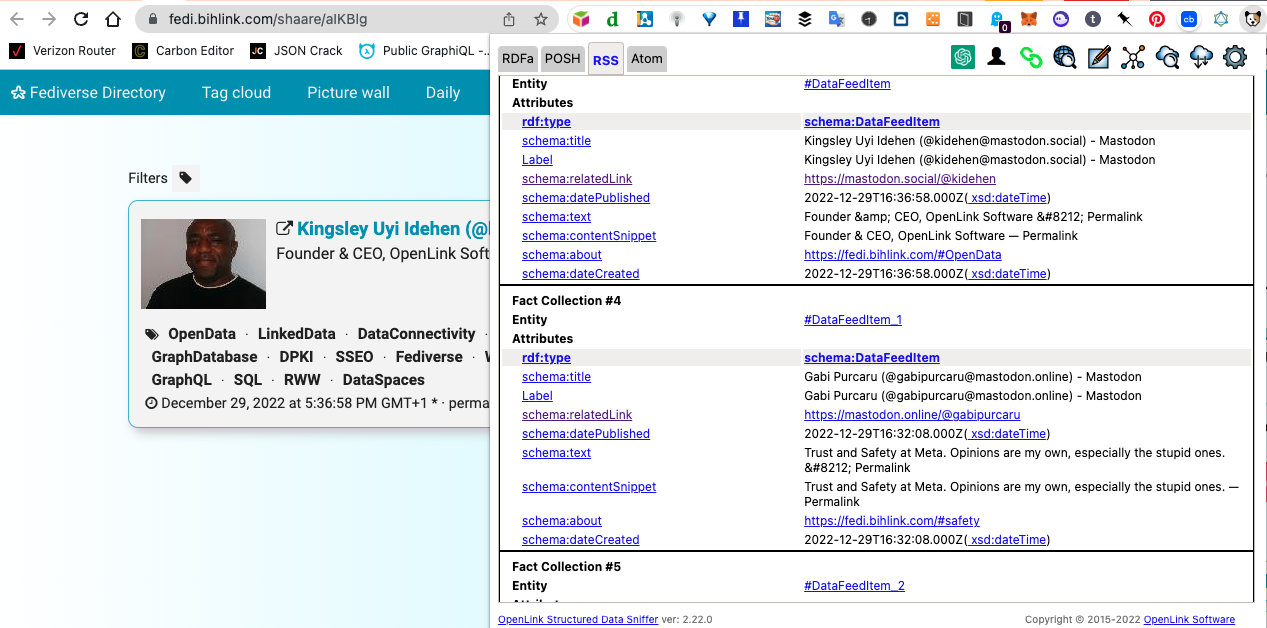1267x628 pixels.
Task: Click the colorful cube extension icon
Action: point(580,19)
